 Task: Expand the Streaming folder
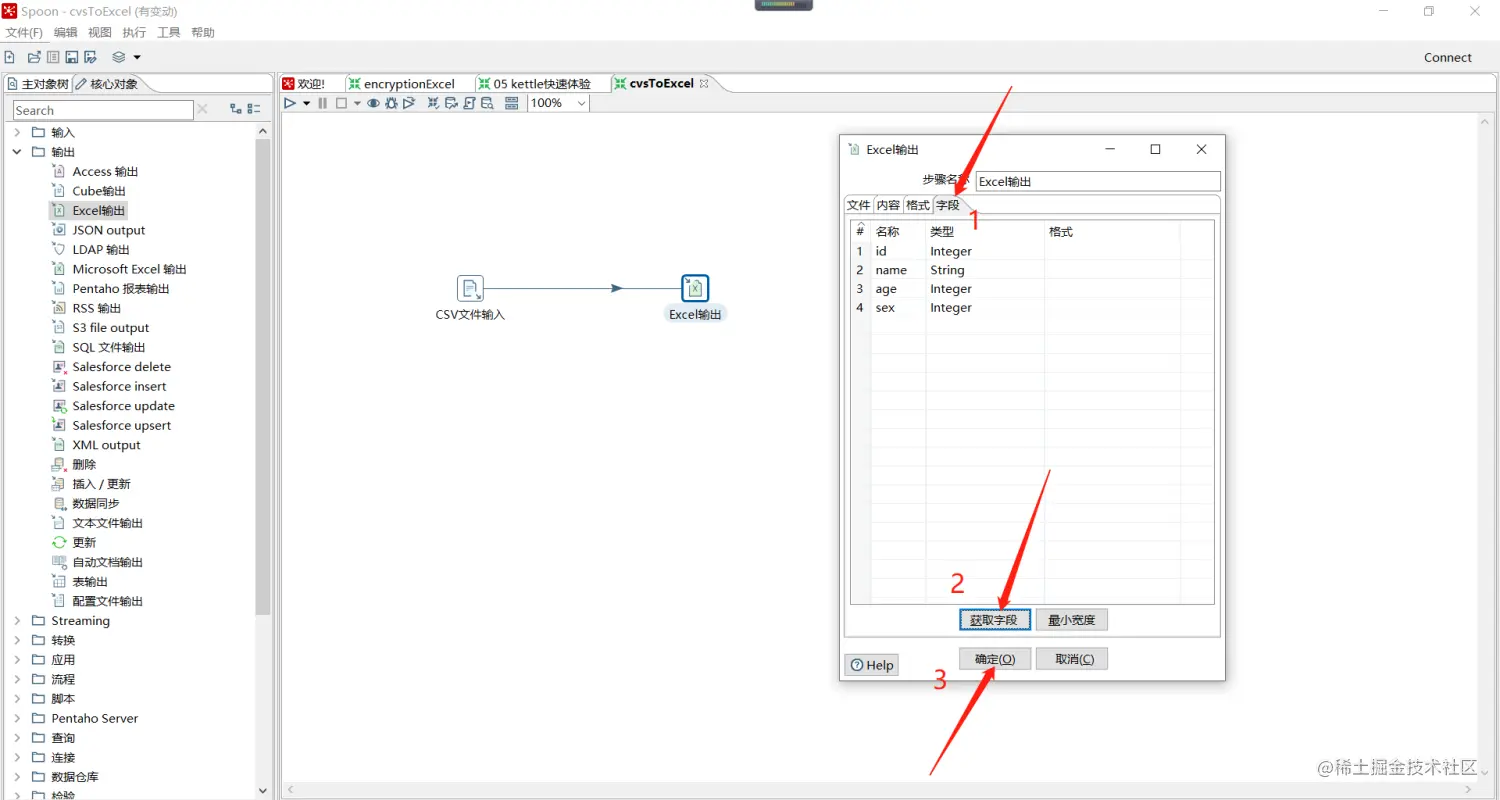point(17,621)
